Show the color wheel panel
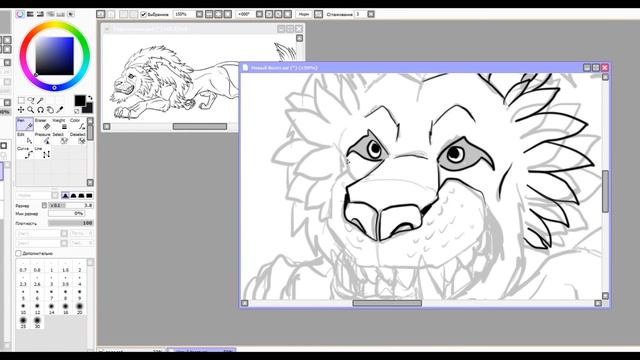640x360 pixels. (x=20, y=14)
